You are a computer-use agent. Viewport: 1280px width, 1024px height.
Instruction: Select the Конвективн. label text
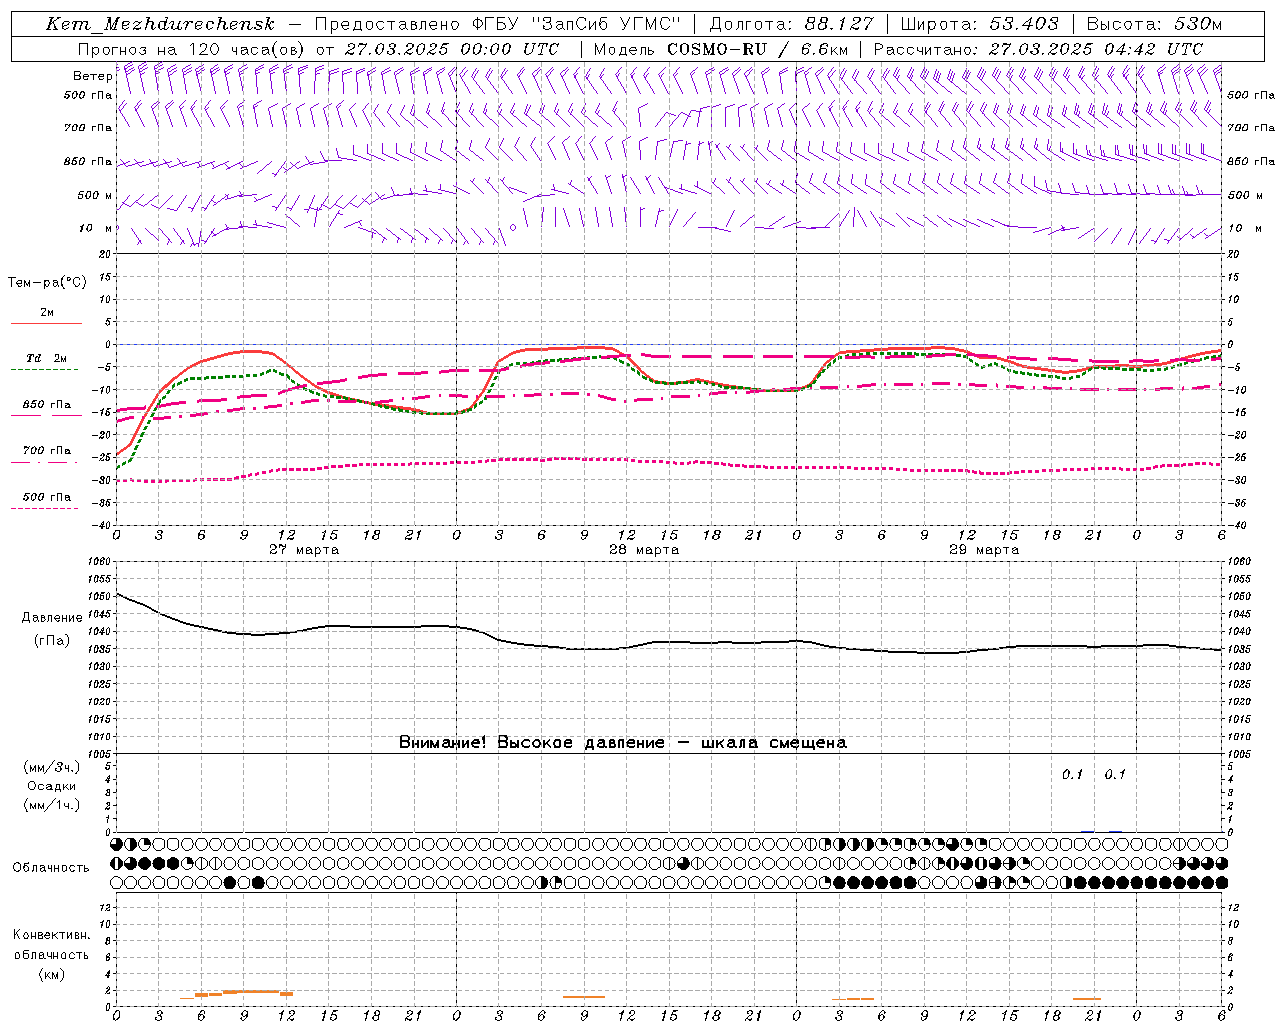51,935
